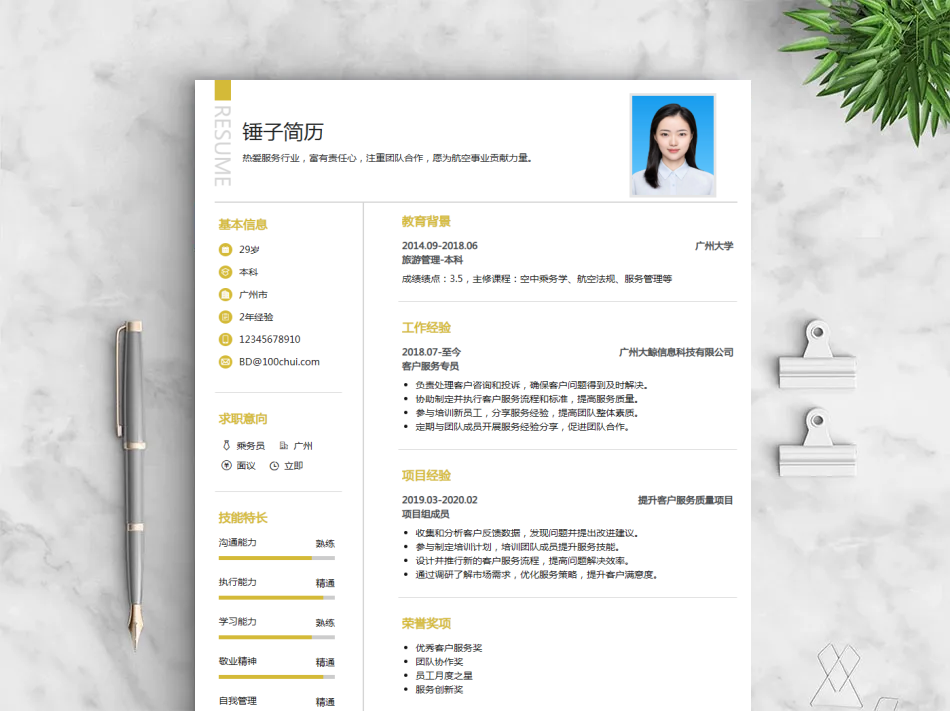
Task: Click the award item 团队协作奖
Action: (x=439, y=661)
